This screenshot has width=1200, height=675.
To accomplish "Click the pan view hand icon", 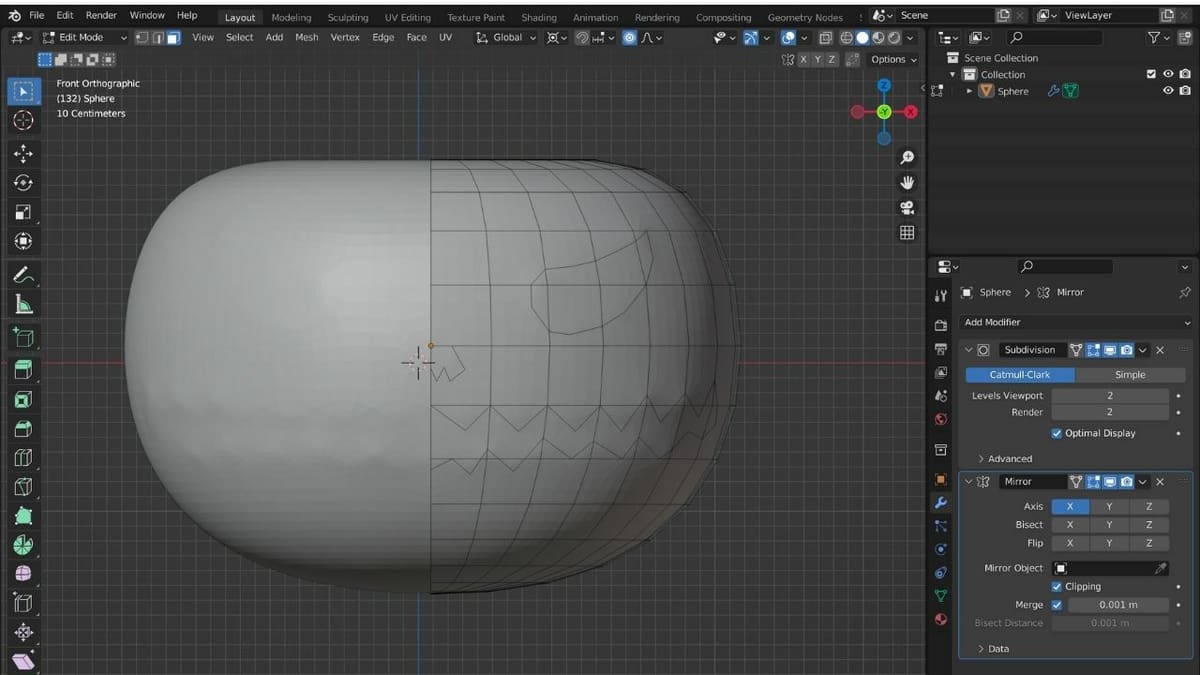I will tap(907, 183).
